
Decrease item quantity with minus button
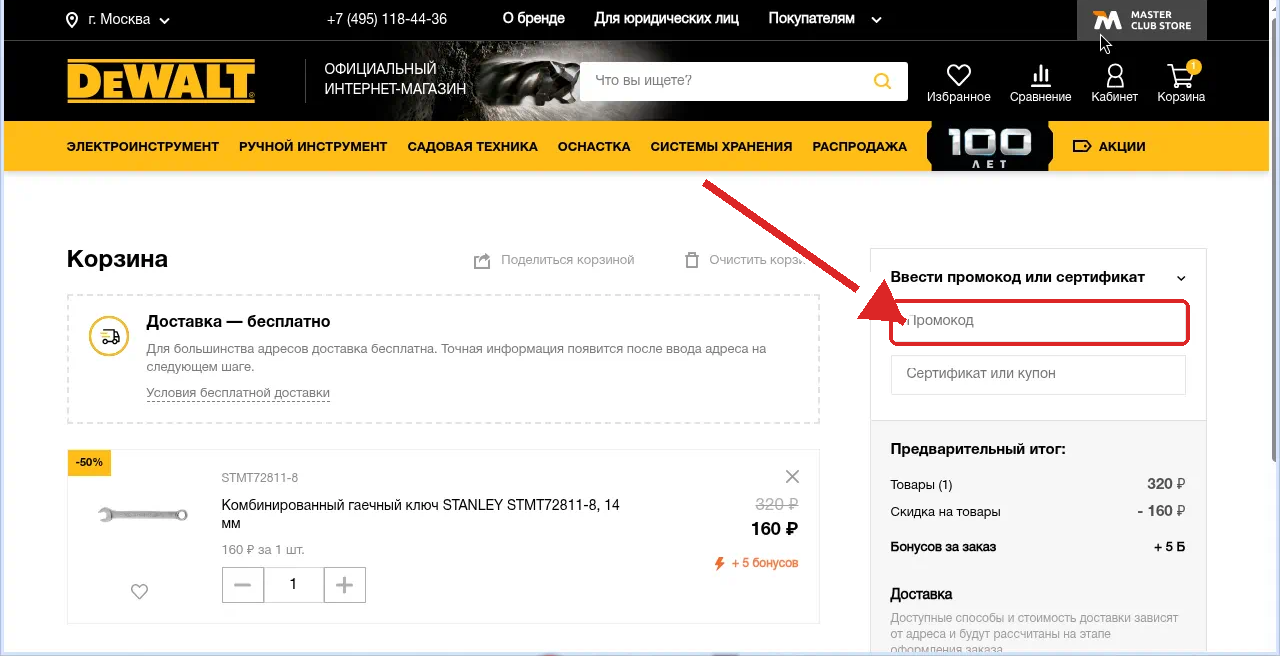click(242, 585)
